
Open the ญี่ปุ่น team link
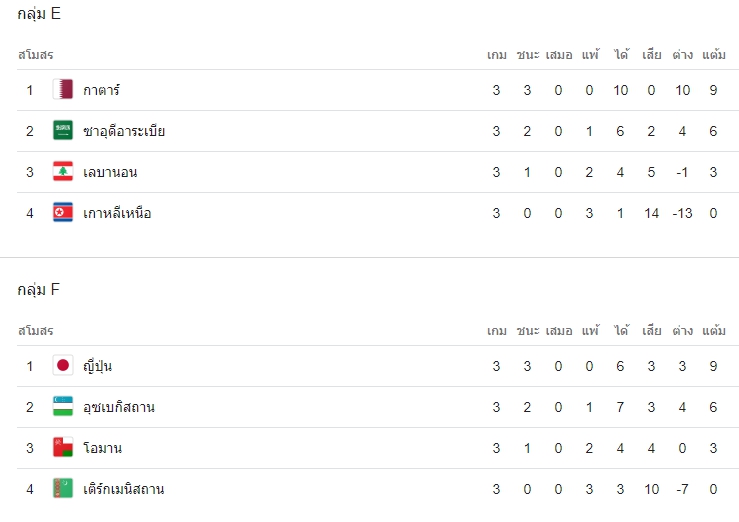[97, 366]
